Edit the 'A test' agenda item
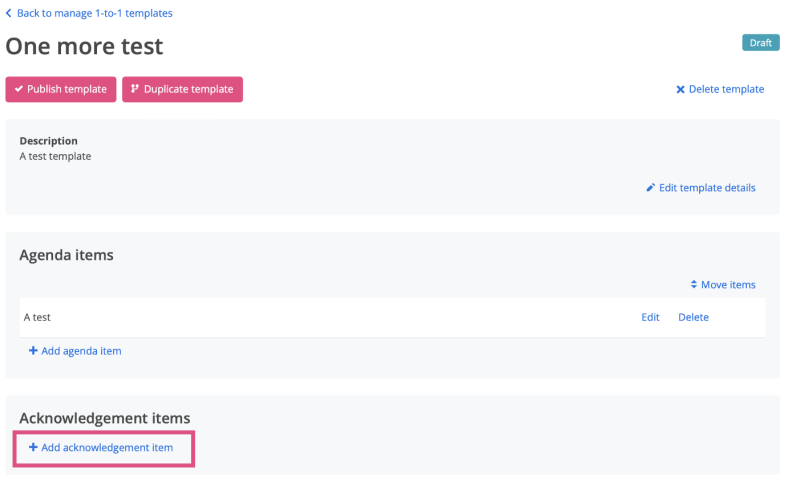 [650, 317]
